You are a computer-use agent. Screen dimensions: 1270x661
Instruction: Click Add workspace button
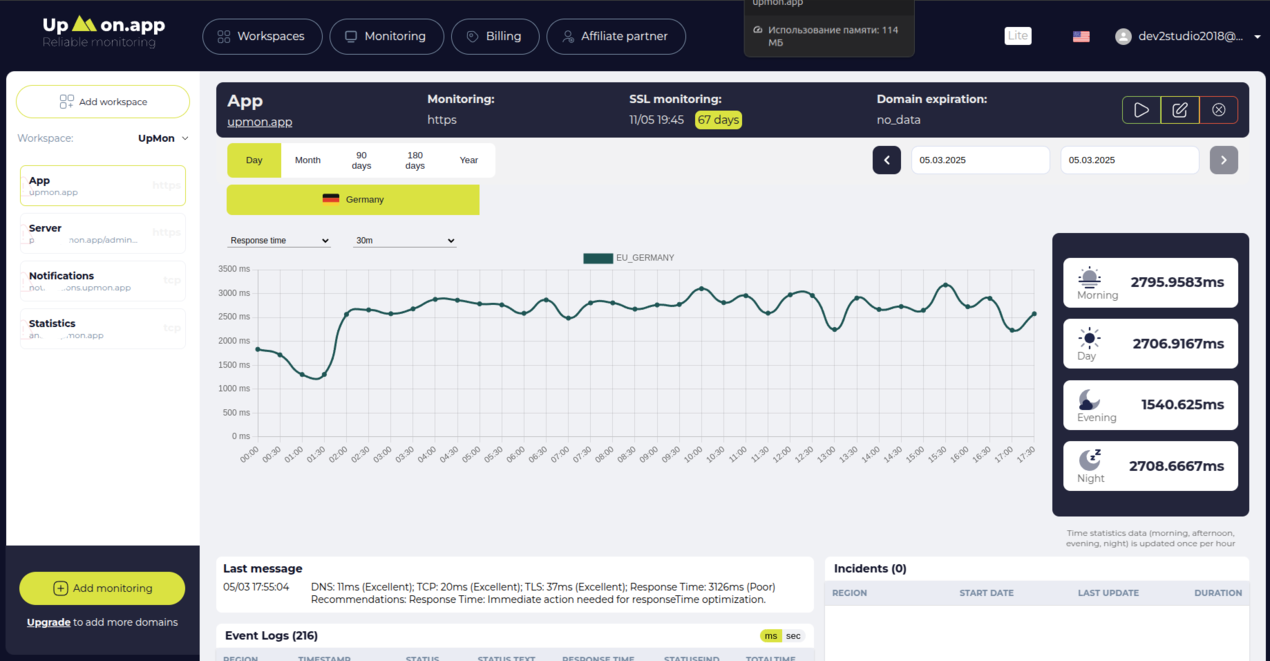click(103, 102)
